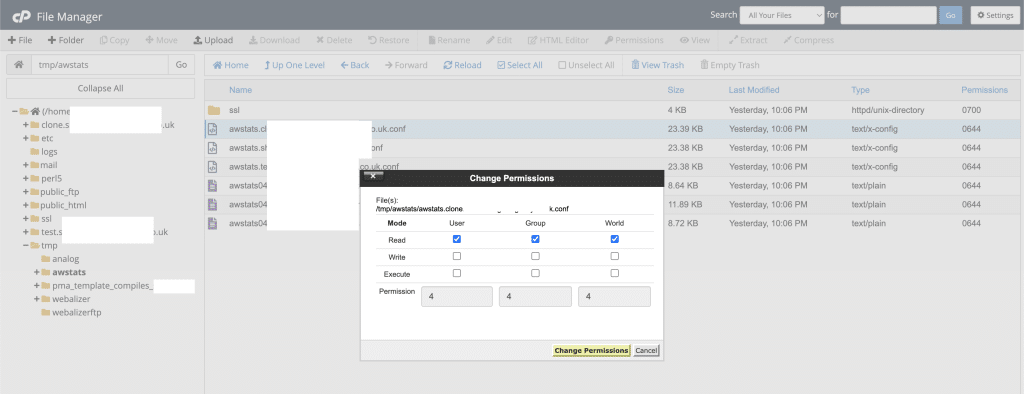Navigate Back

(x=355, y=65)
